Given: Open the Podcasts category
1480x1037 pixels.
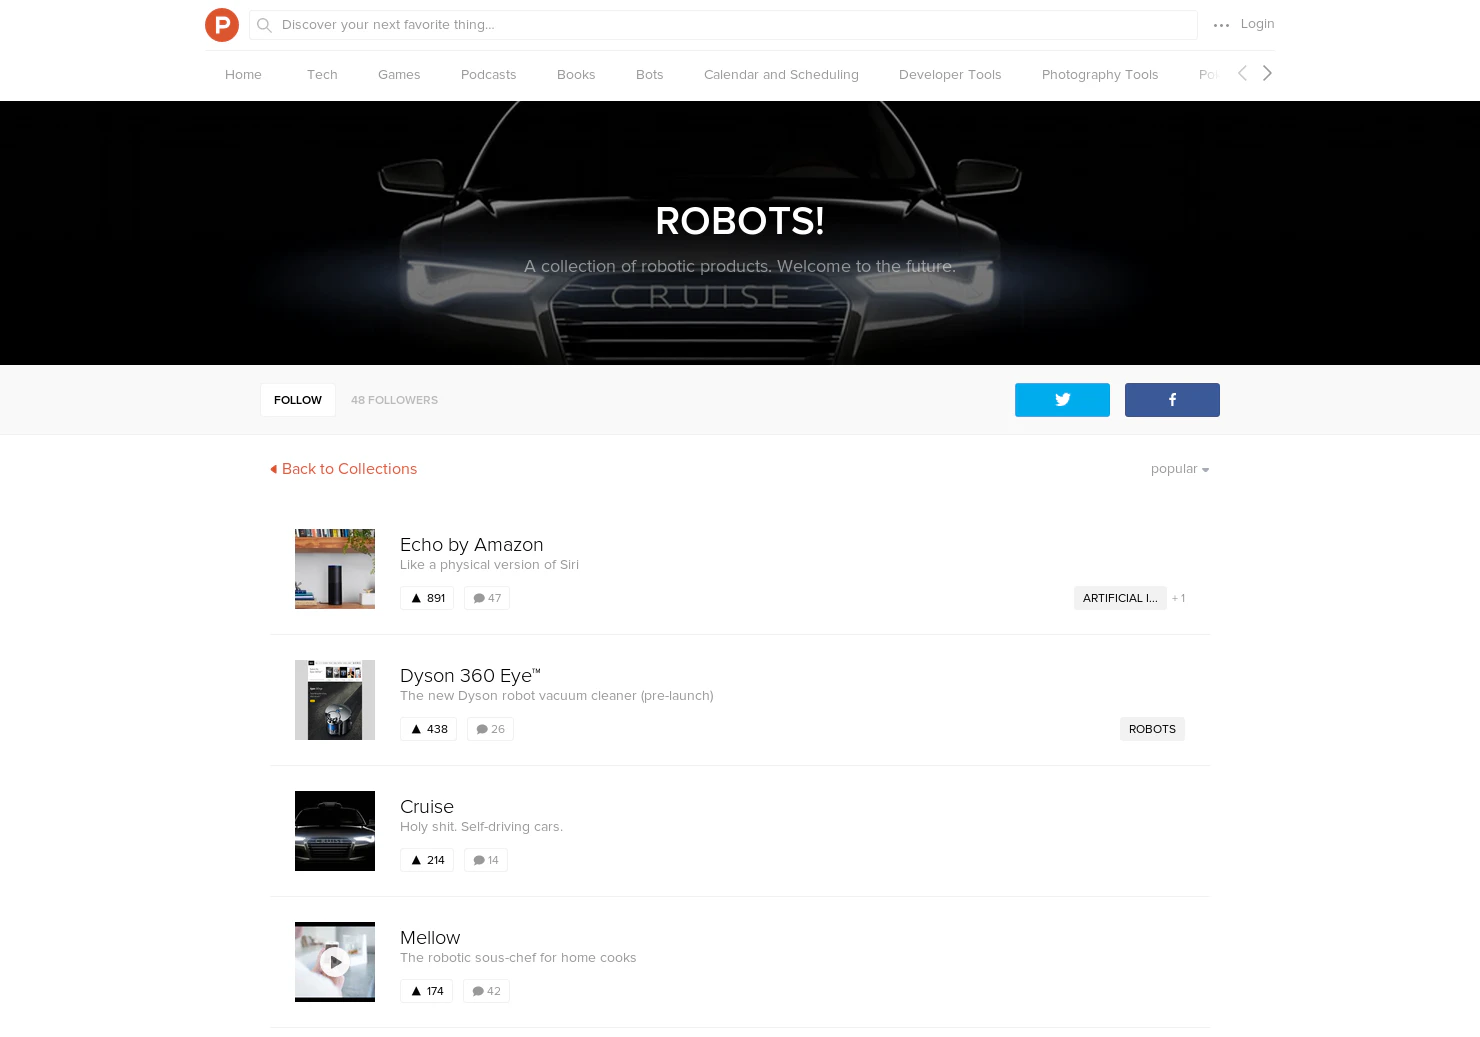Looking at the screenshot, I should (x=489, y=75).
